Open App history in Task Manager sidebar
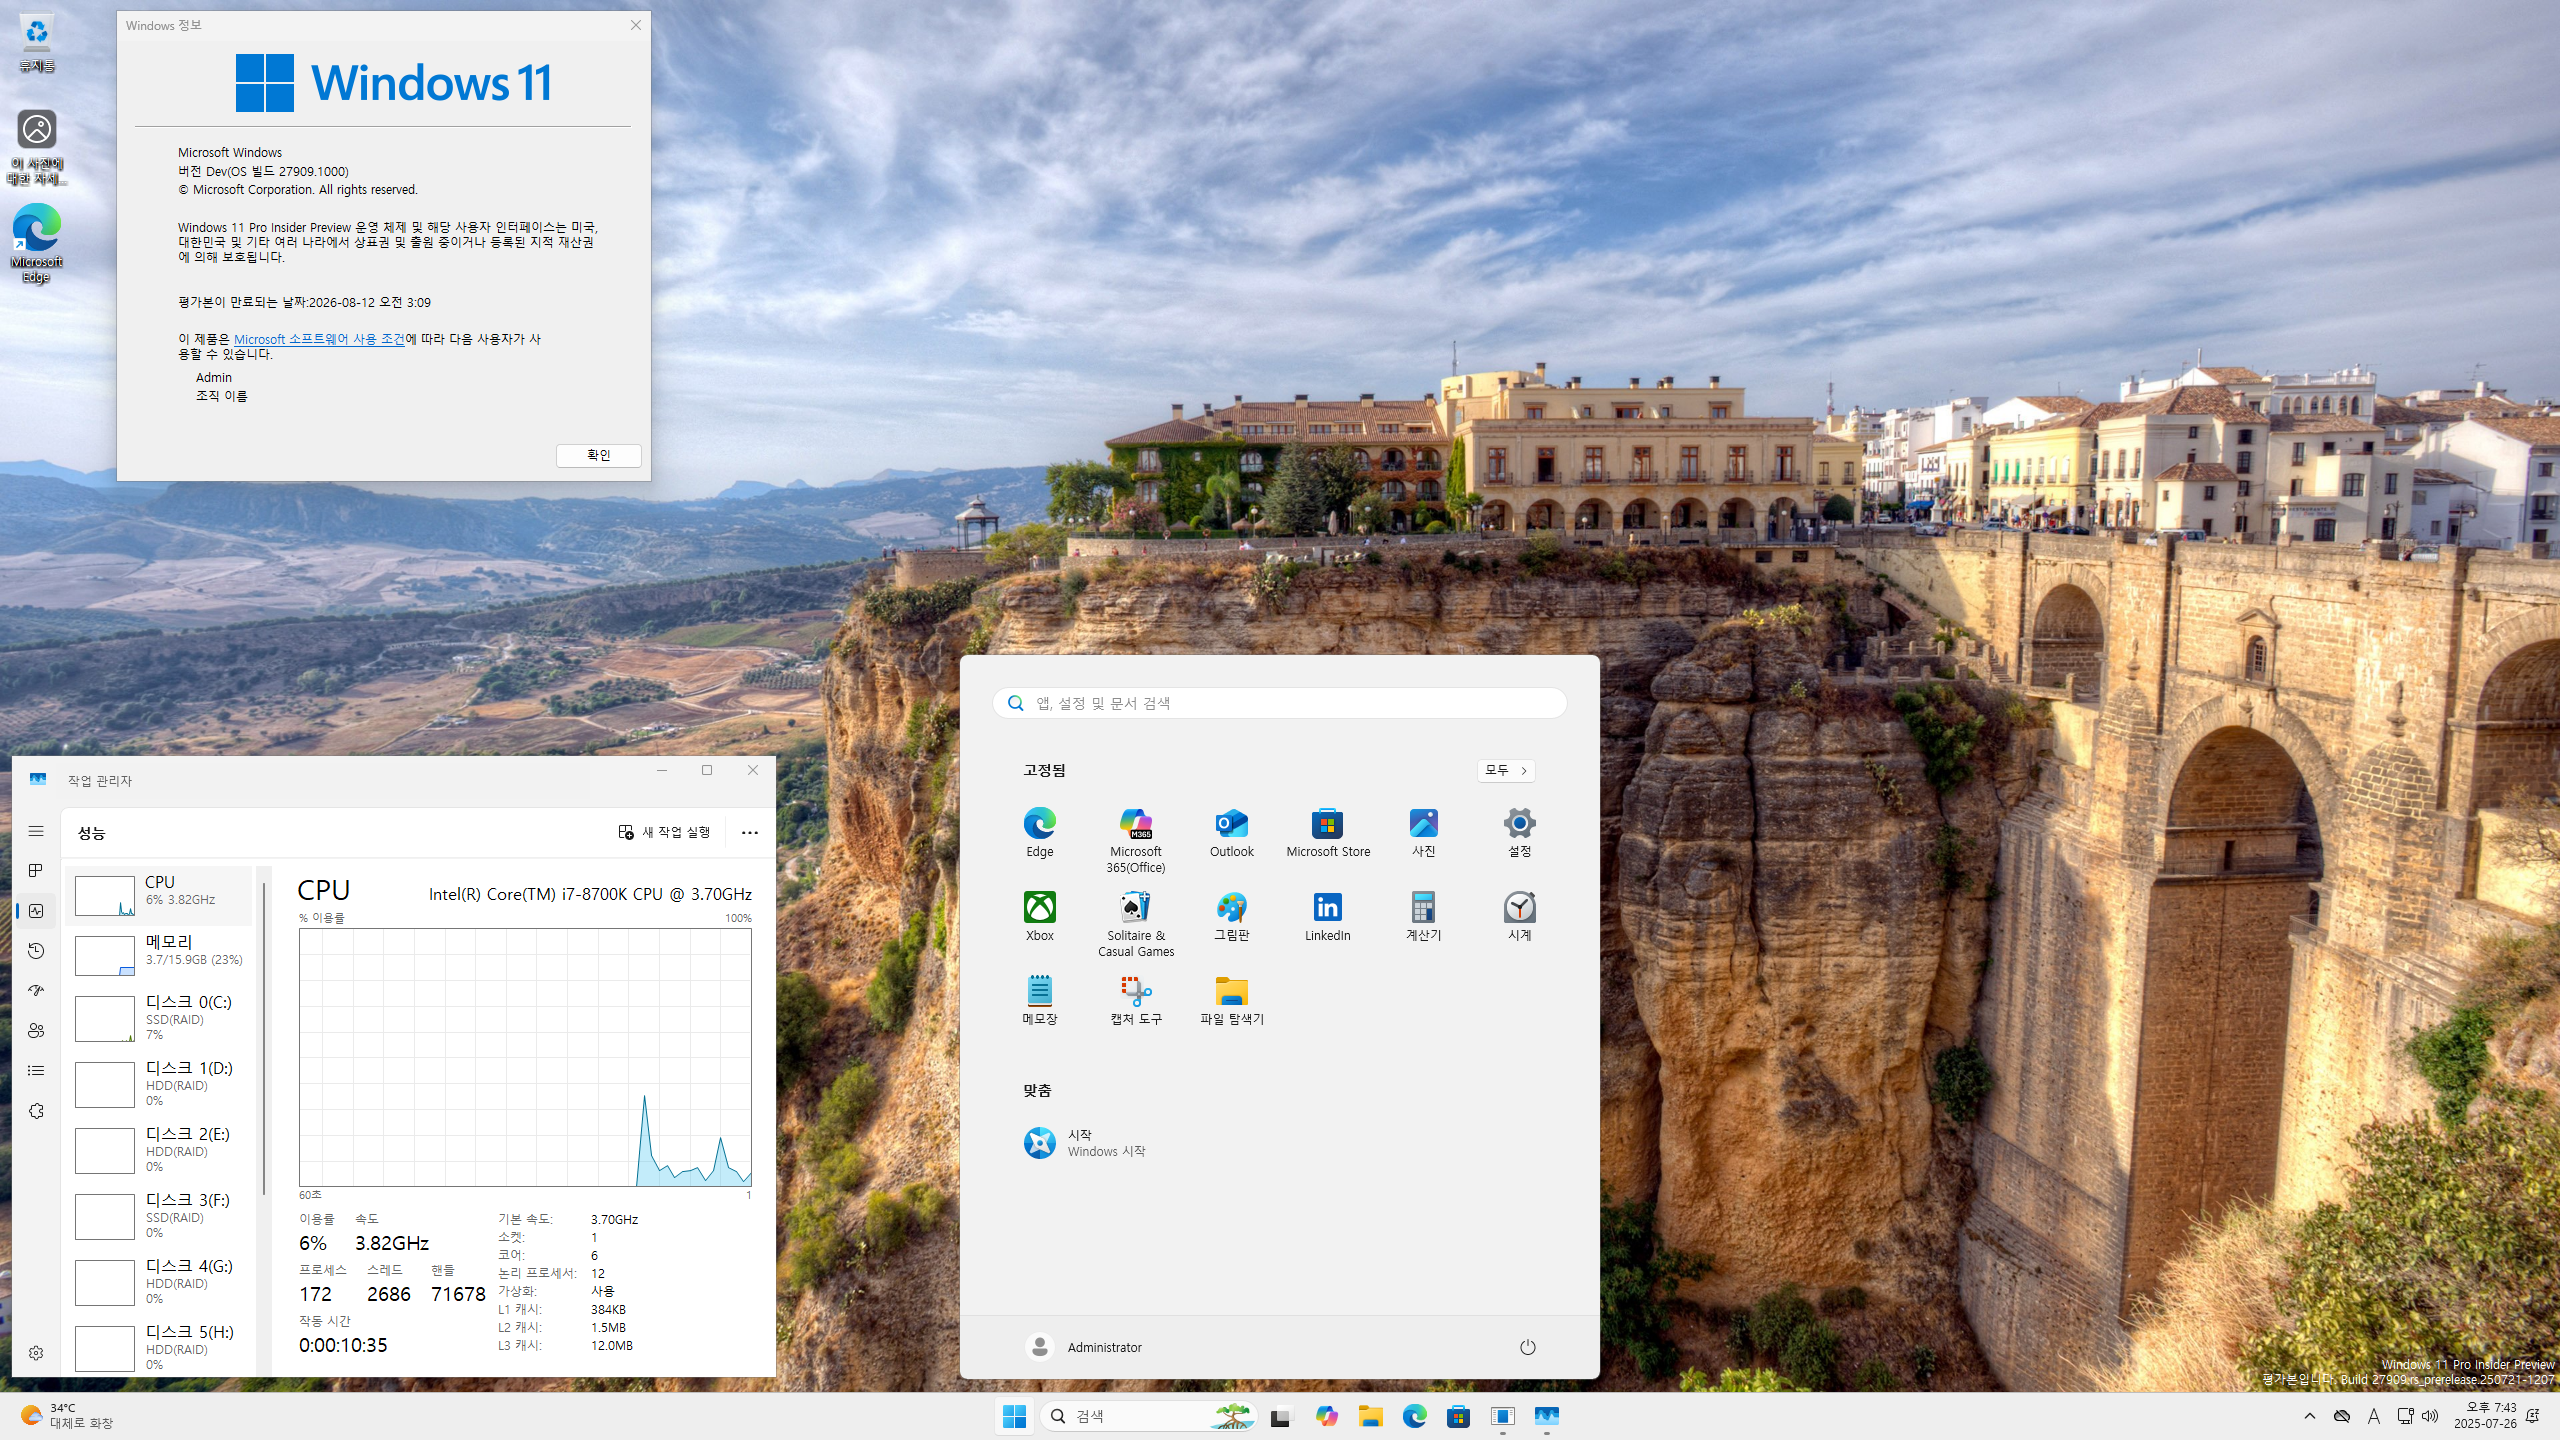This screenshot has width=2560, height=1440. point(36,951)
